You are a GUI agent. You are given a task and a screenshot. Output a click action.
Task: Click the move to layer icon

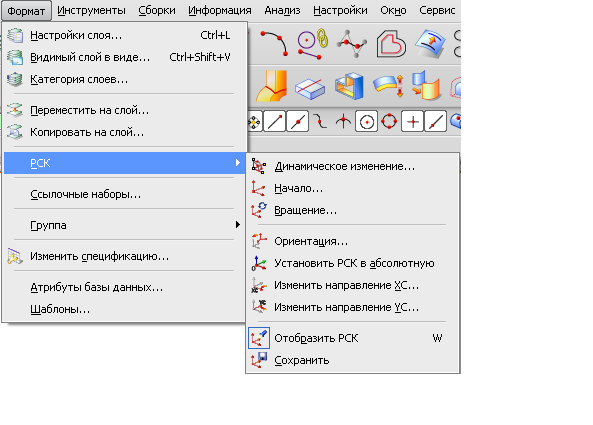(x=15, y=110)
